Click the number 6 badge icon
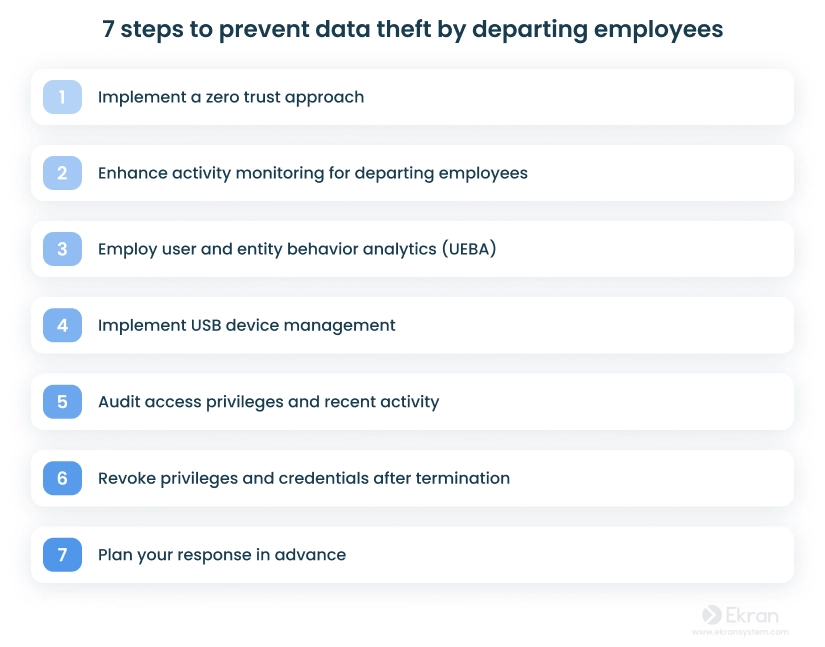This screenshot has width=825, height=647. 62,478
